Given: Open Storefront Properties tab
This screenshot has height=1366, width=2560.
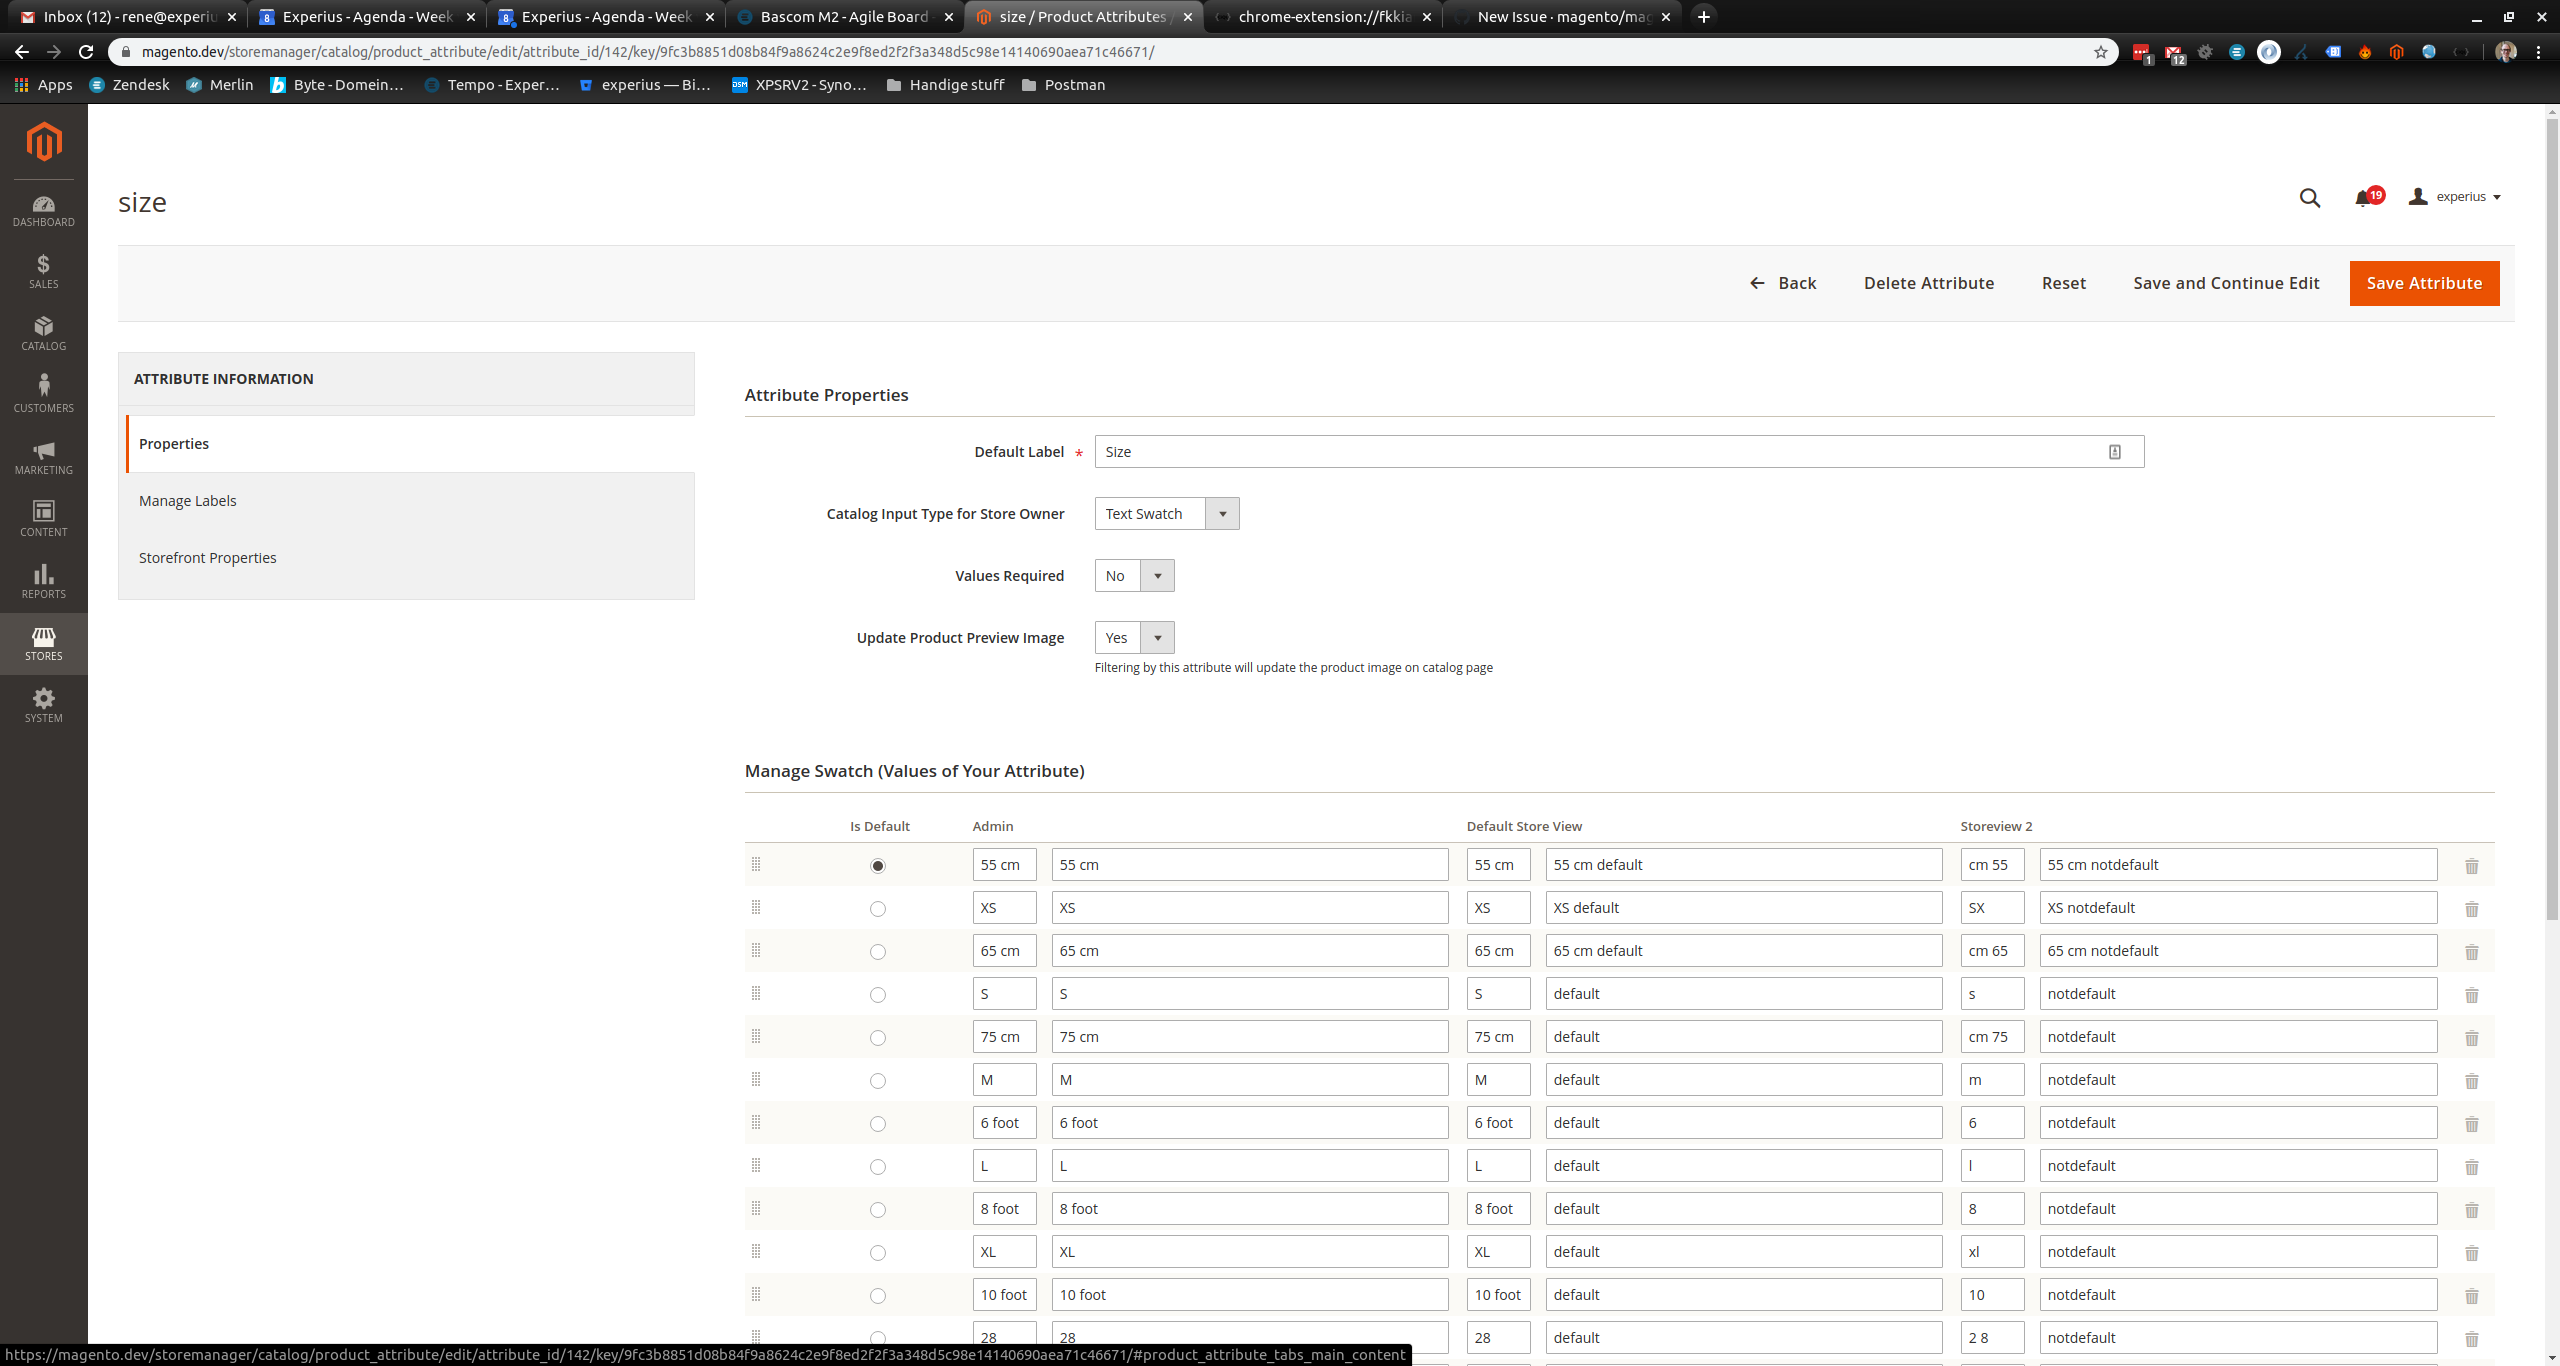Looking at the screenshot, I should coord(208,558).
